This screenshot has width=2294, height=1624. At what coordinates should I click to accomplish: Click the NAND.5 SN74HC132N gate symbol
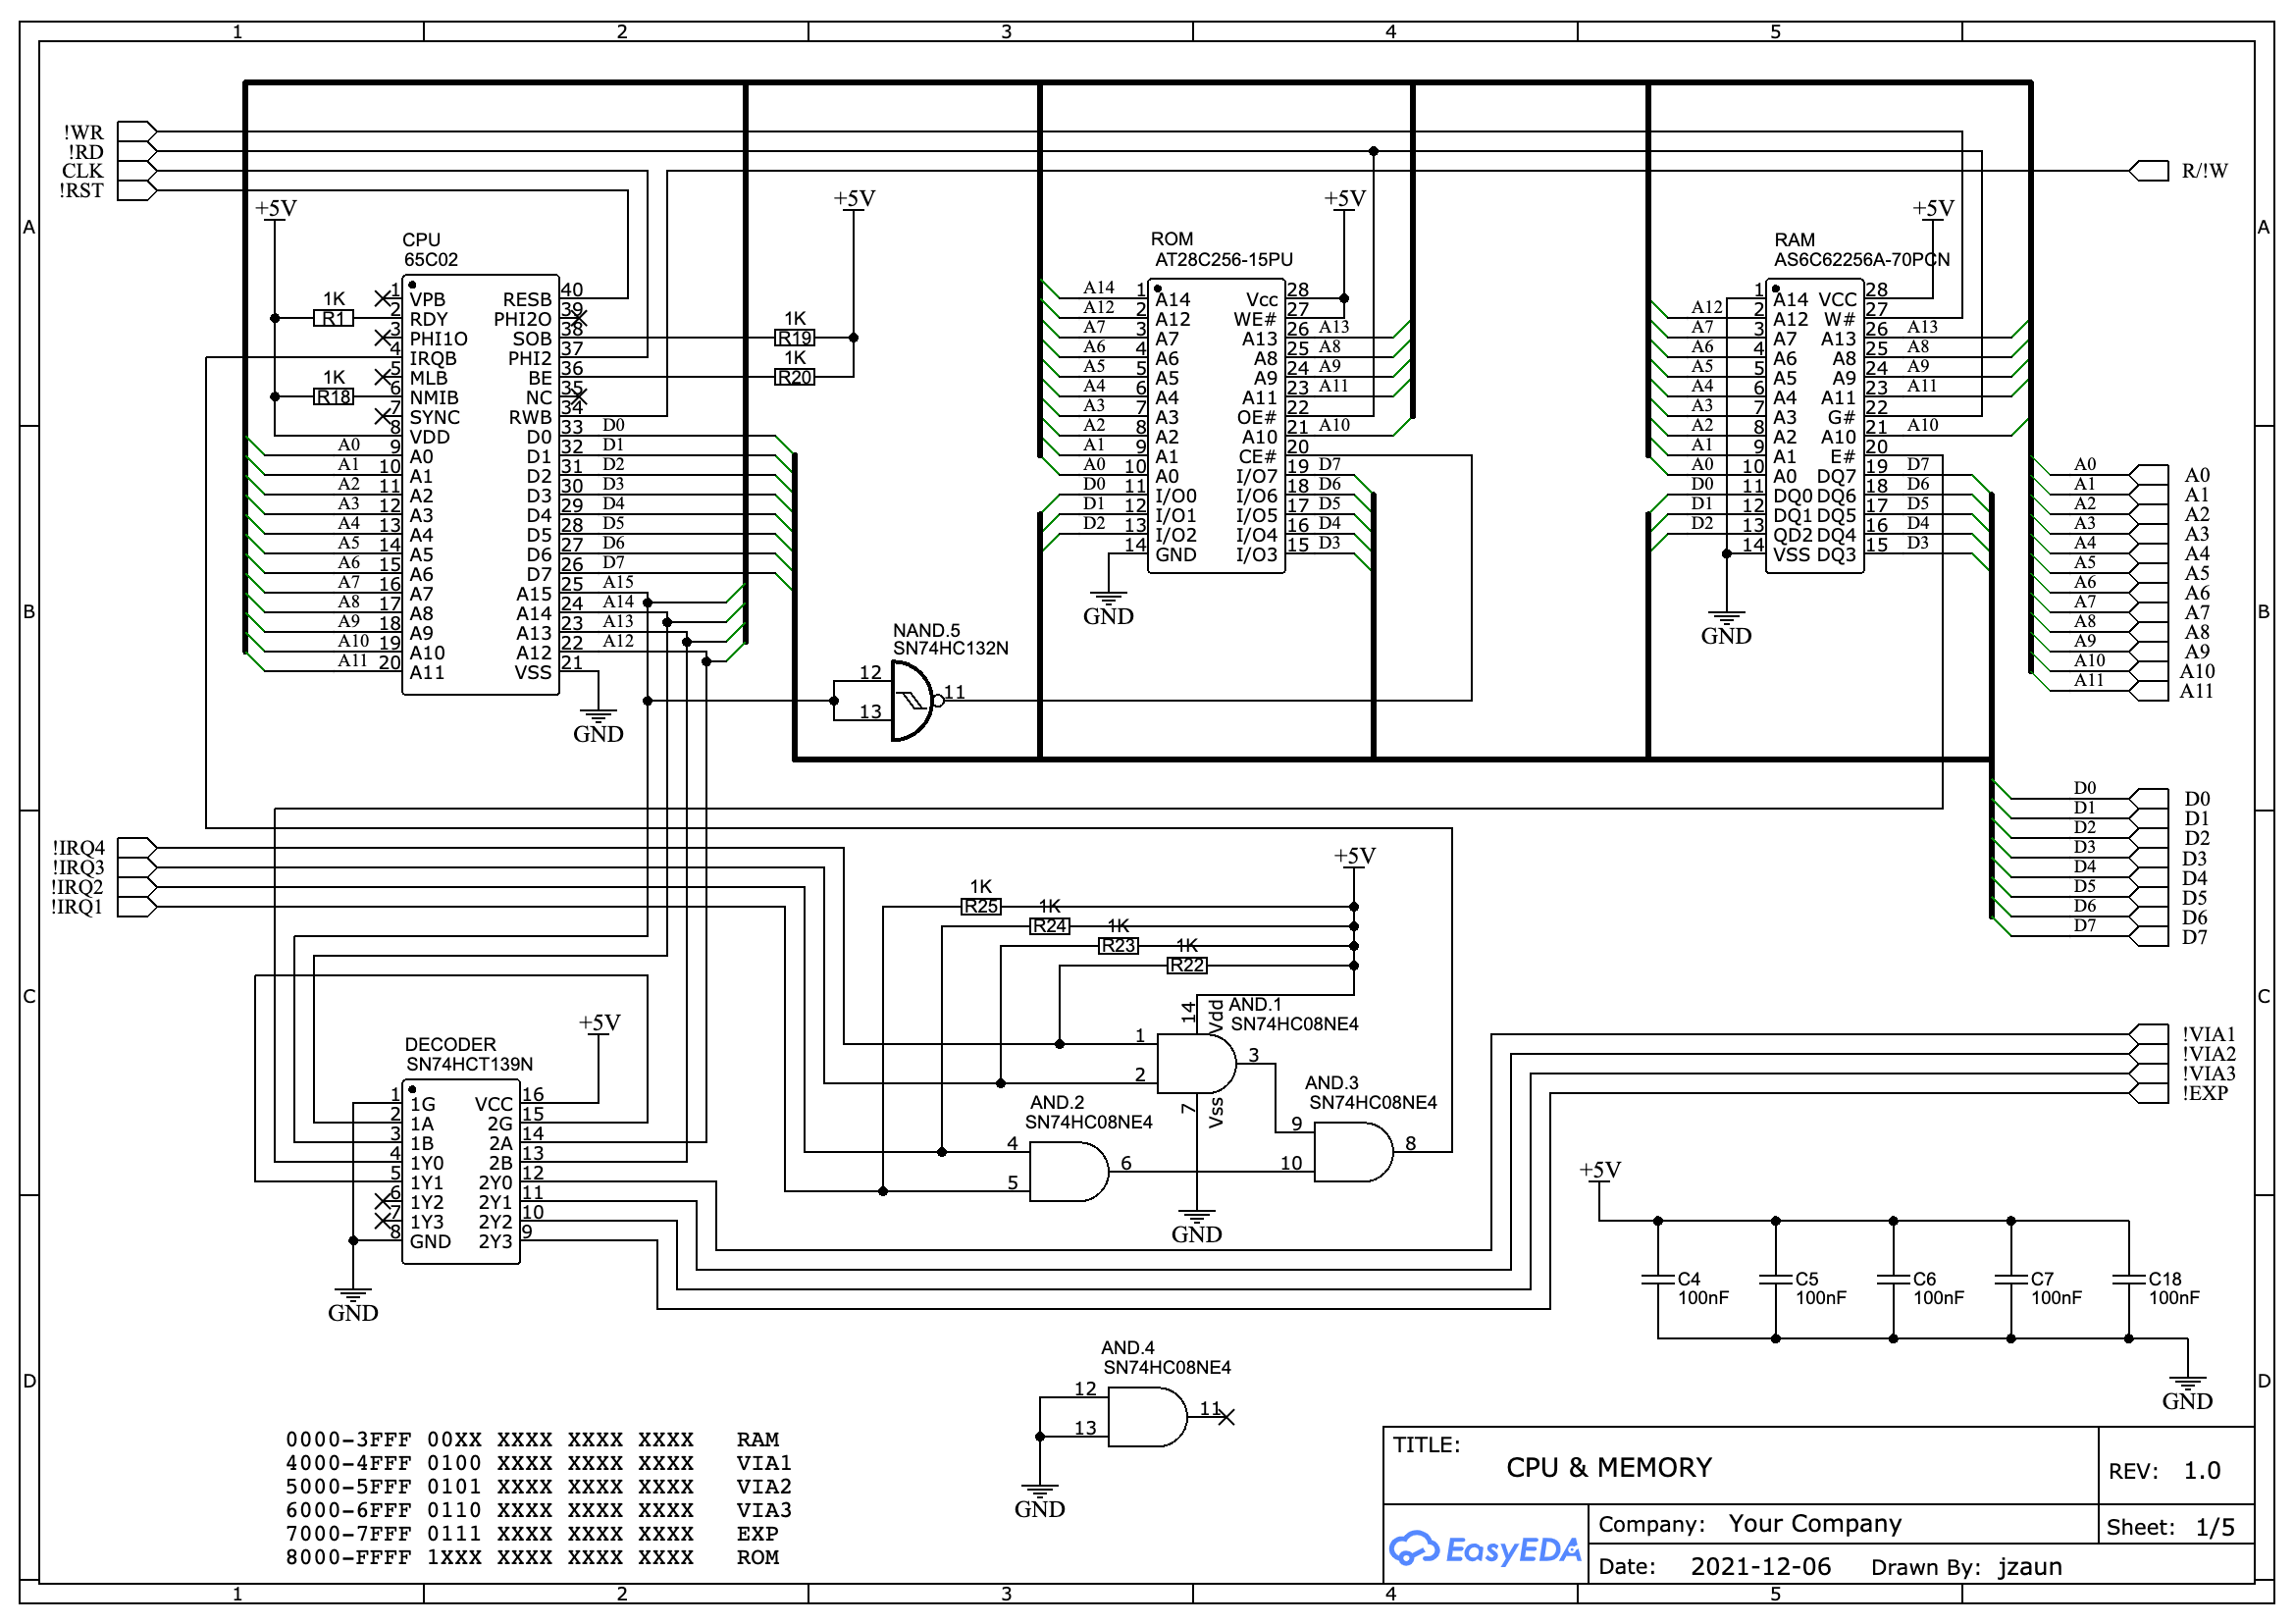coord(910,701)
